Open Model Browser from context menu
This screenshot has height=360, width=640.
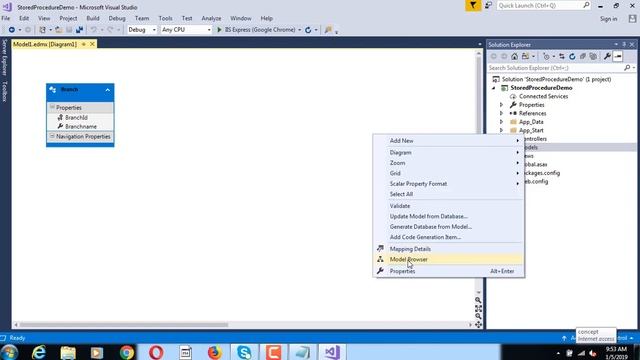pyautogui.click(x=449, y=259)
